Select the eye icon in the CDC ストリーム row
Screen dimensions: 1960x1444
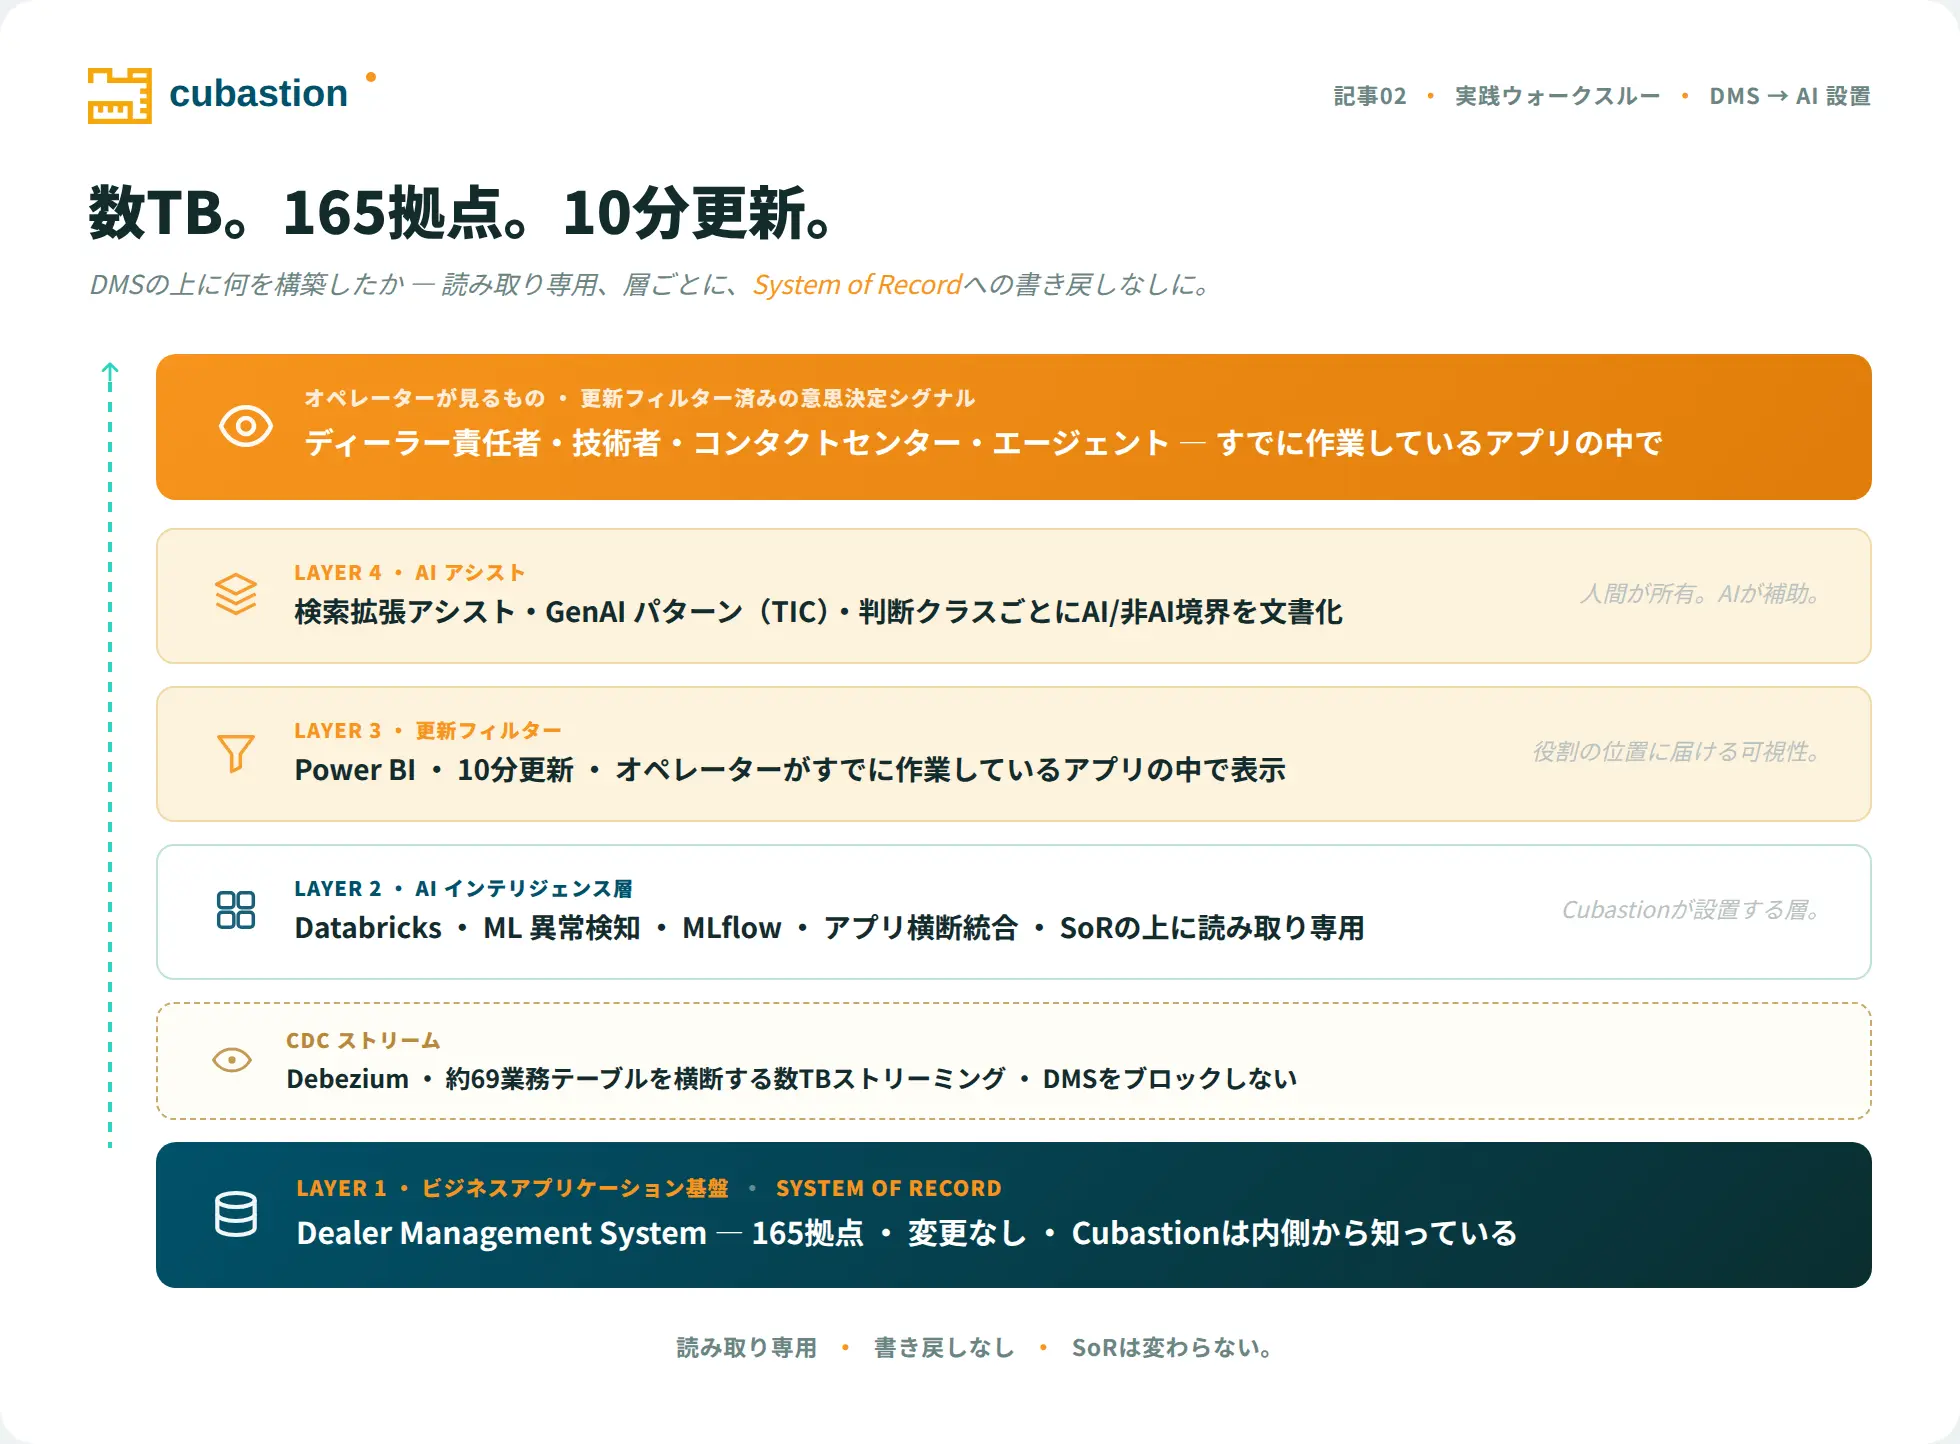pos(232,1060)
